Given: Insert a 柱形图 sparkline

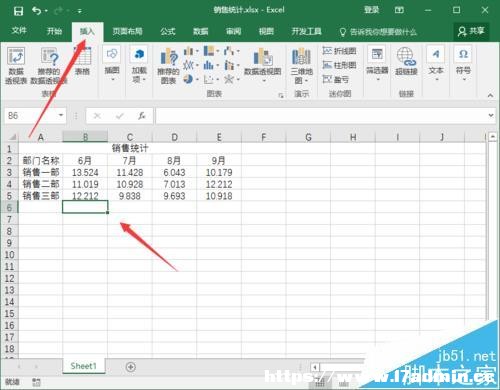Looking at the screenshot, I should [340, 65].
